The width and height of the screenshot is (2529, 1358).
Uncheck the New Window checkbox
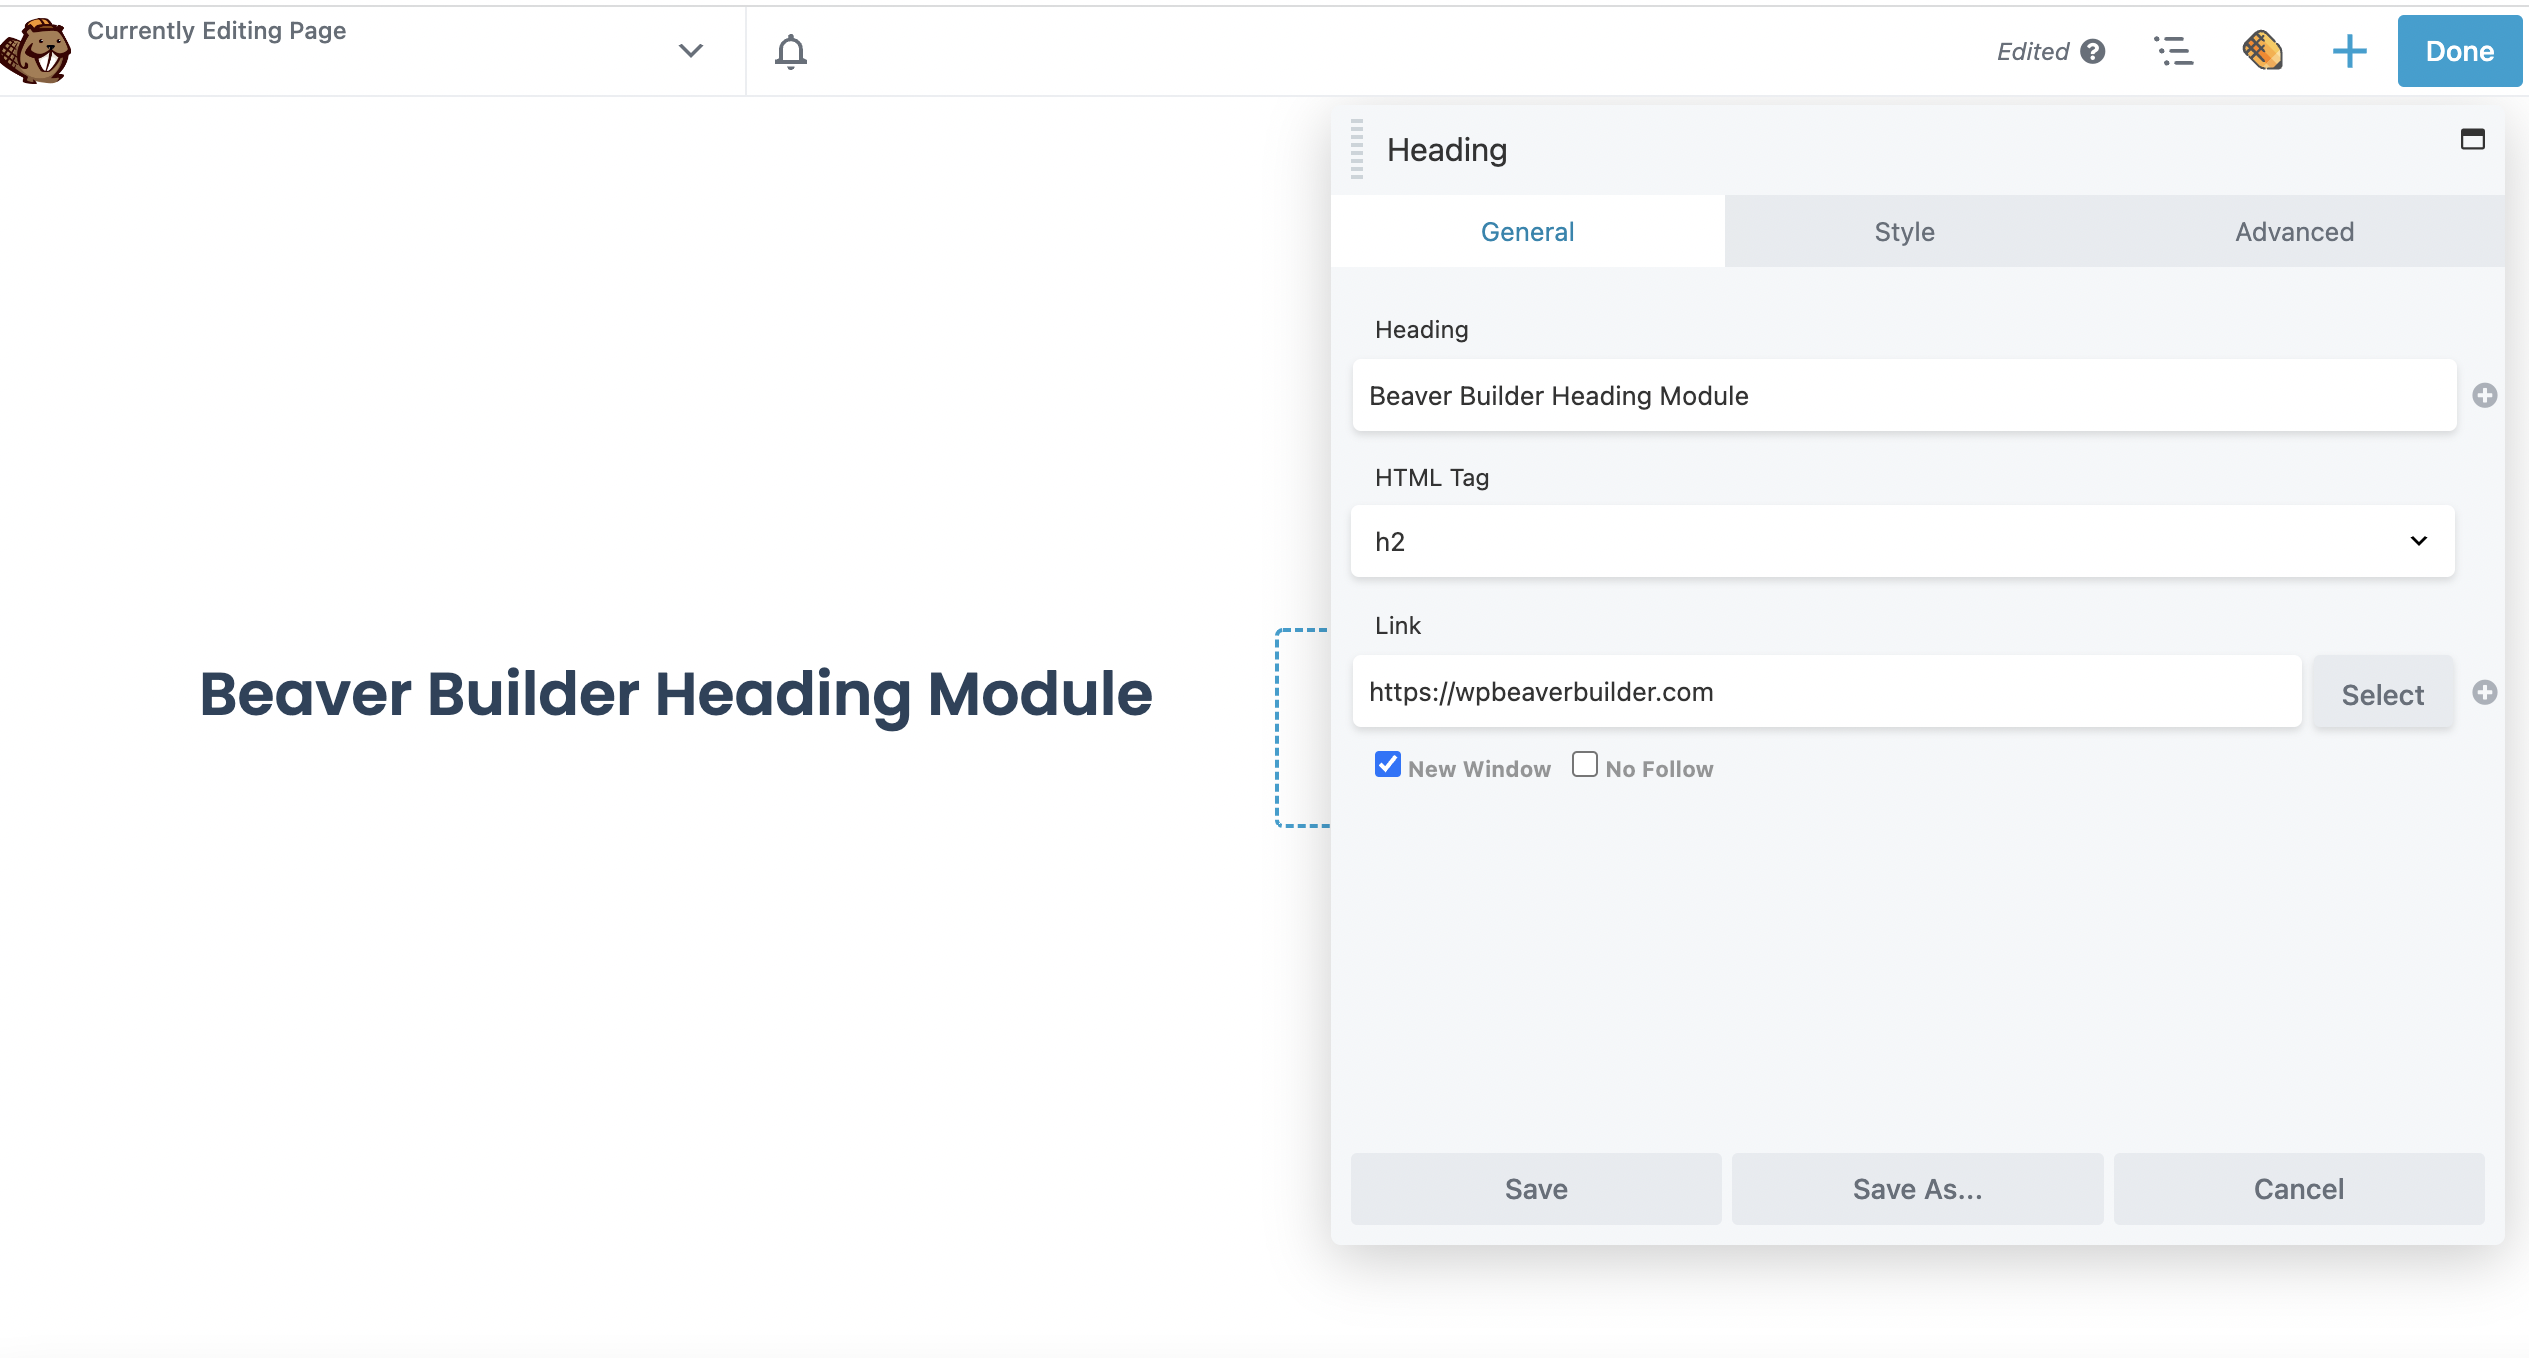tap(1387, 765)
